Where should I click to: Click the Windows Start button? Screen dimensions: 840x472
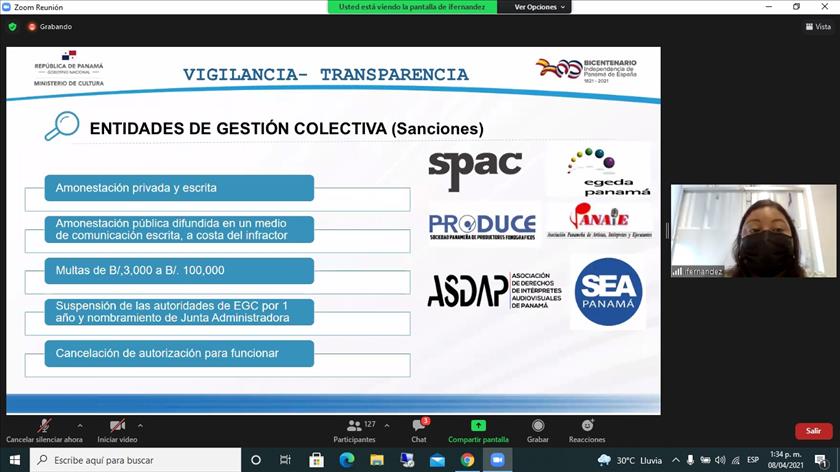14,460
